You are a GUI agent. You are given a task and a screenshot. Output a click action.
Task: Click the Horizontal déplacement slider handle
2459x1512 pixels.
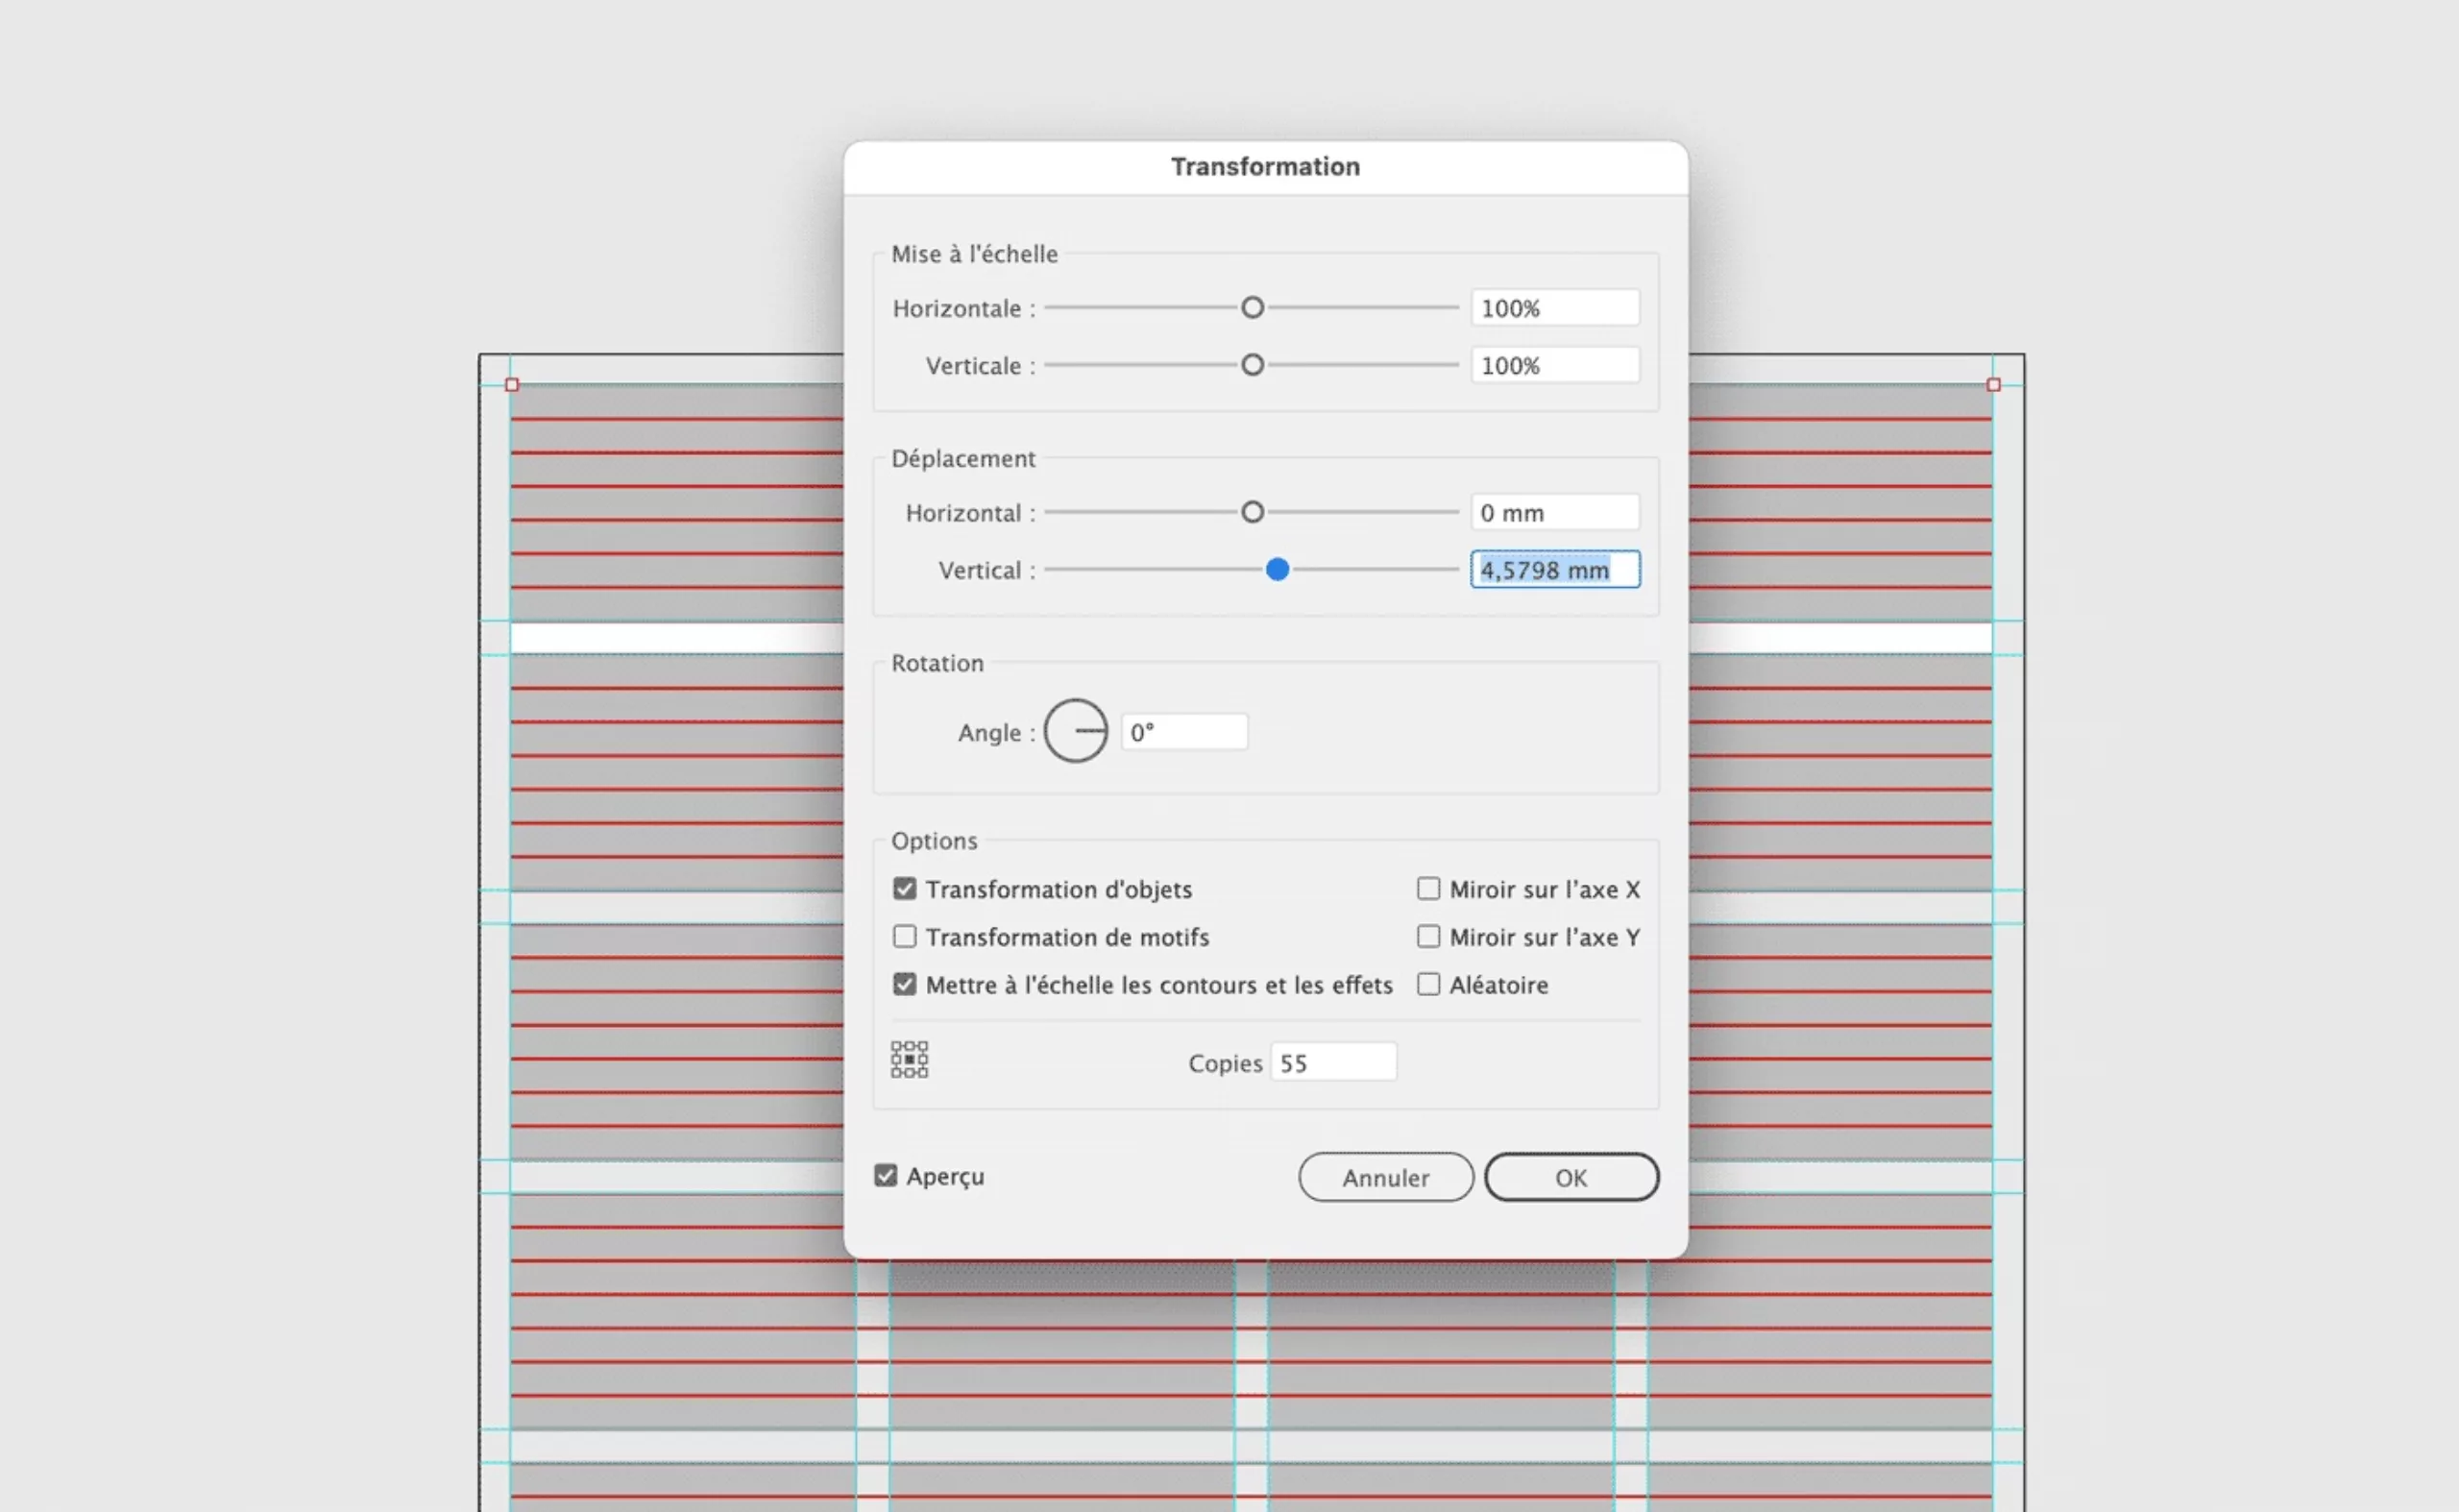click(1252, 512)
